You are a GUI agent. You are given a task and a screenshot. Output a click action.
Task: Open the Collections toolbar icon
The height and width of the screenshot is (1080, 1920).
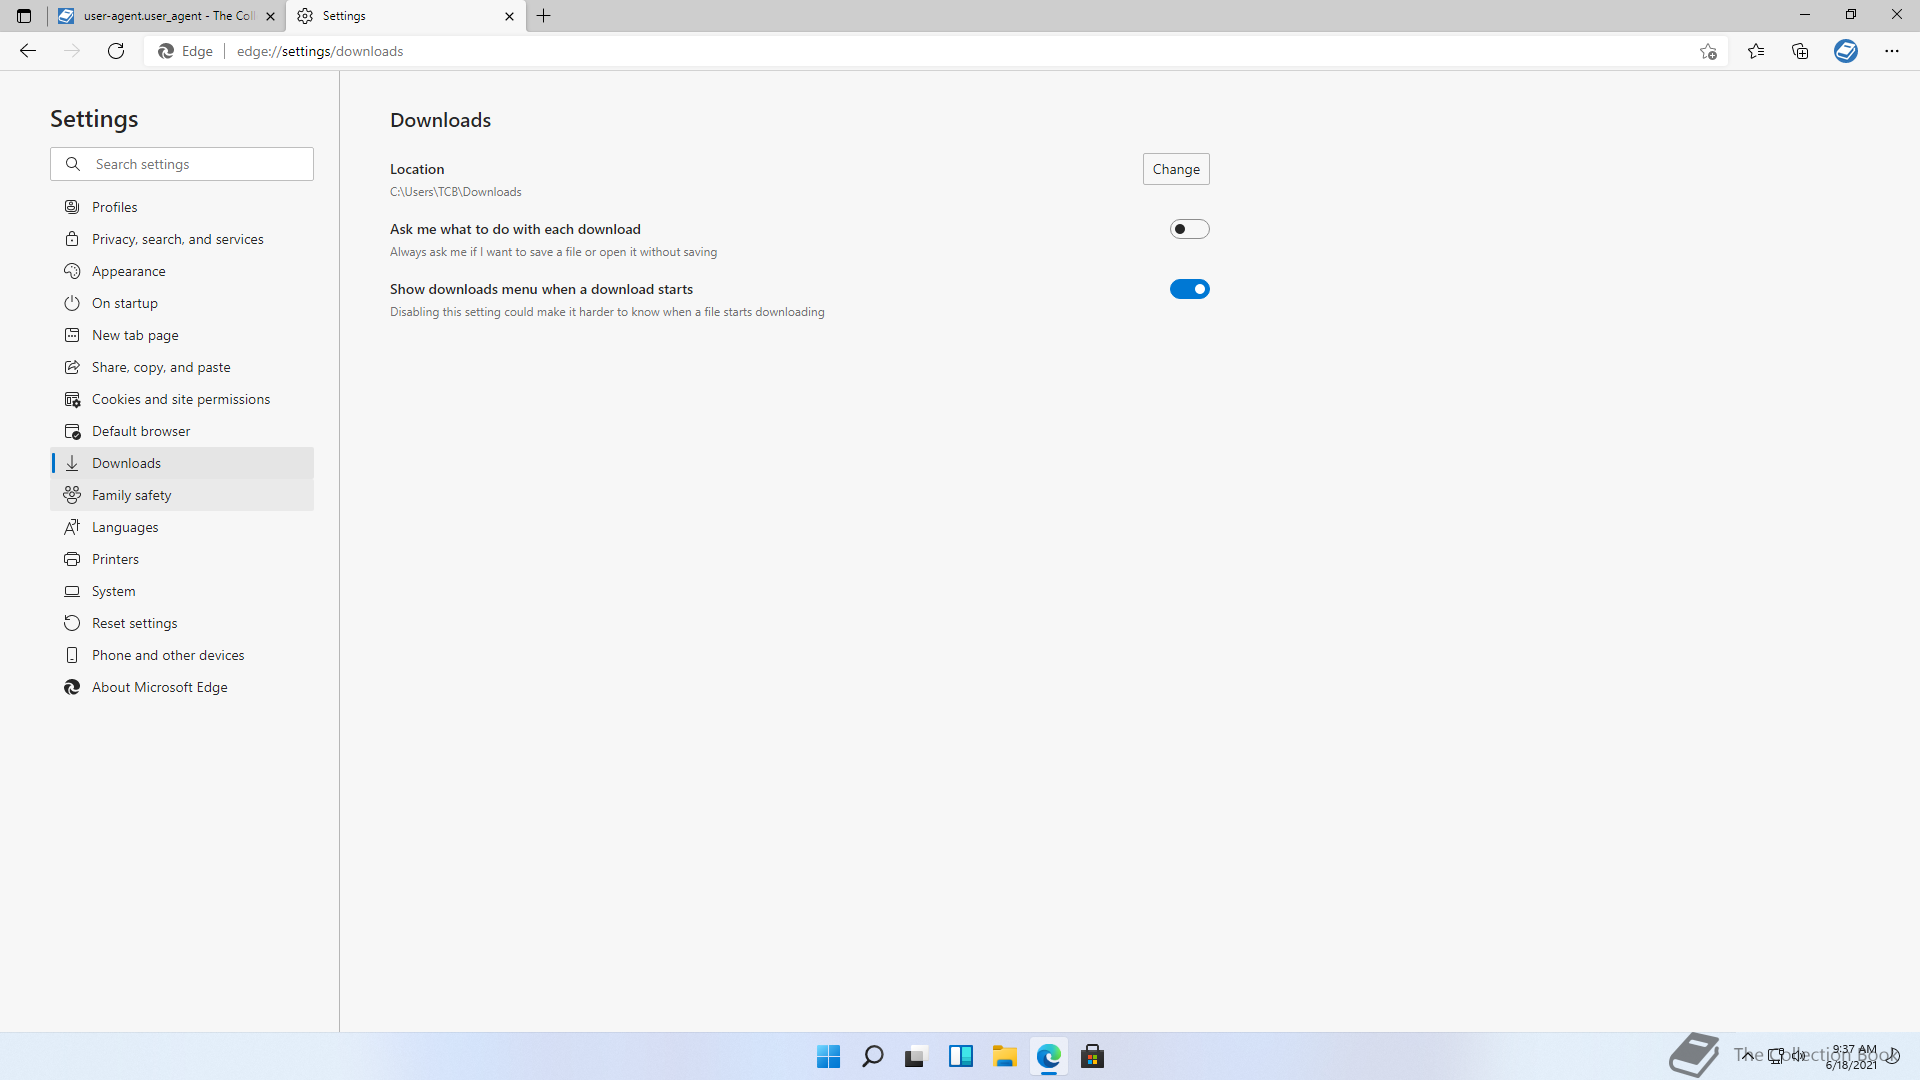coord(1800,51)
